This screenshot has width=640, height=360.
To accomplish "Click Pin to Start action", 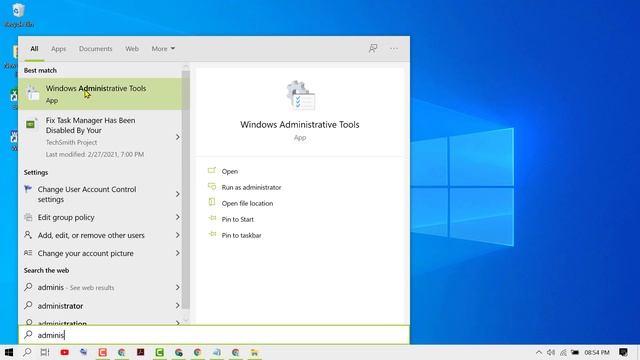I will [238, 219].
